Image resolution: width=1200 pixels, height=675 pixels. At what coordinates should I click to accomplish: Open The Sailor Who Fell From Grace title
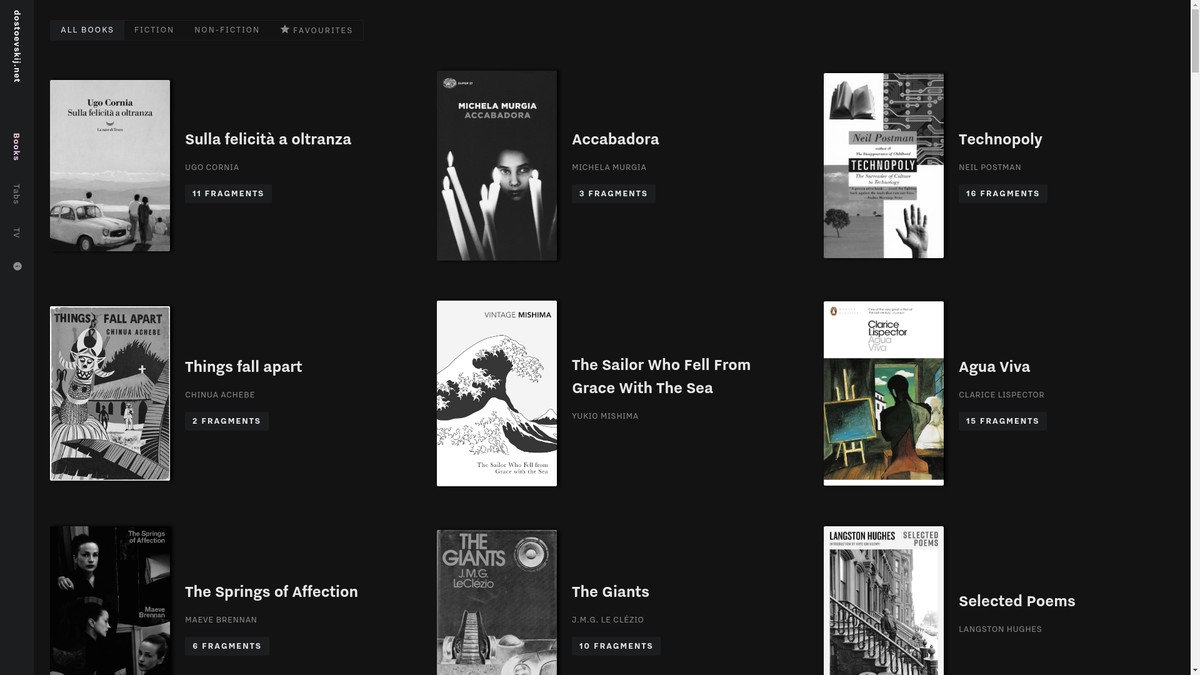[661, 376]
